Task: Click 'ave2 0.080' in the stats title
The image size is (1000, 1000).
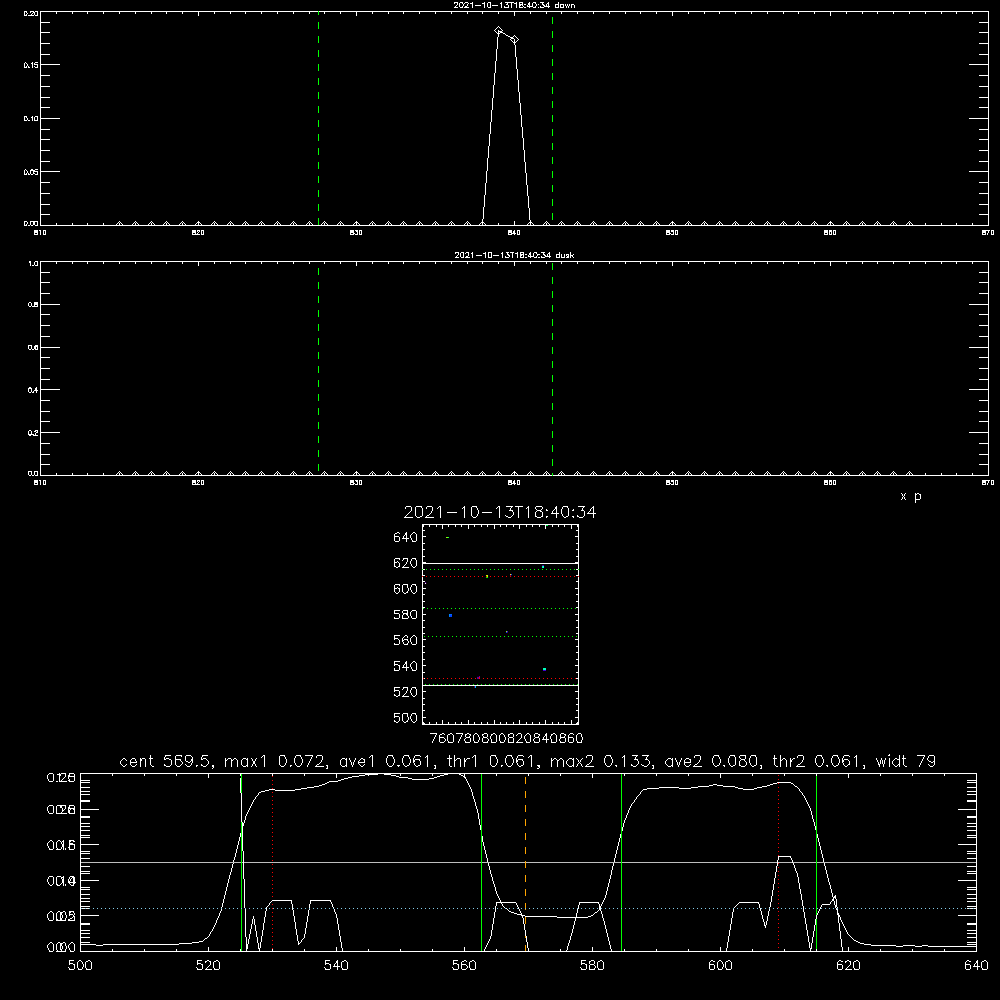Action: pyautogui.click(x=712, y=761)
